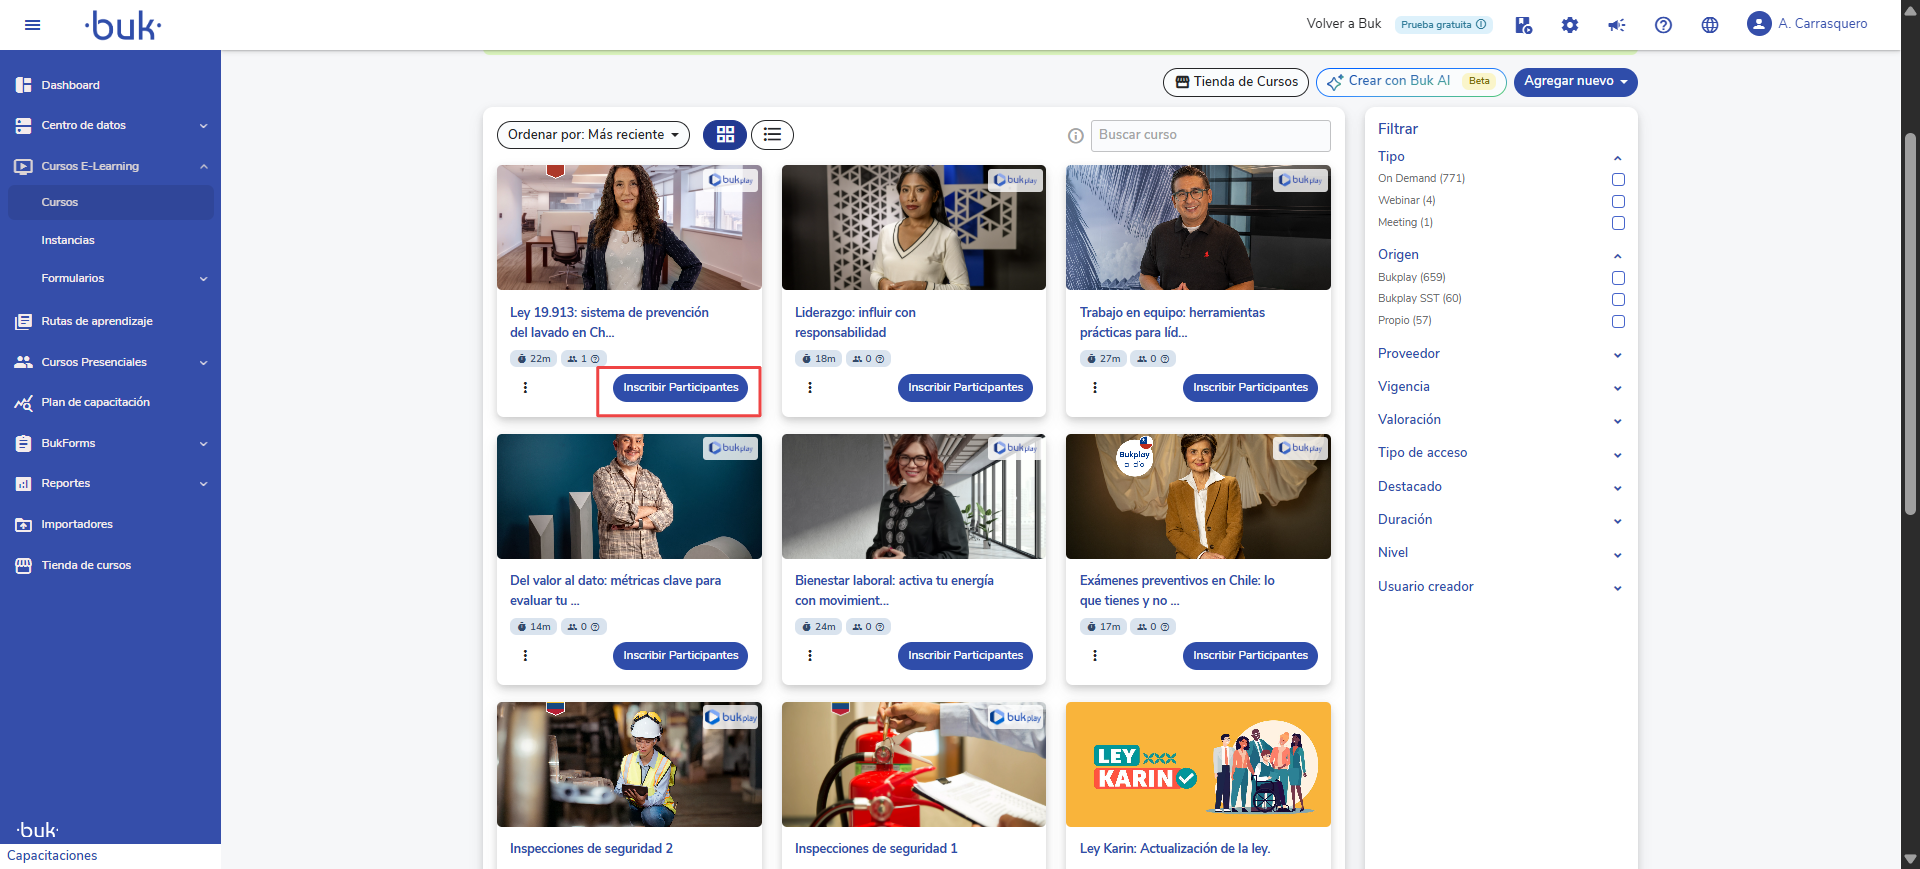1920x869 pixels.
Task: Open the Agregar nuevo dropdown
Action: pyautogui.click(x=1575, y=82)
